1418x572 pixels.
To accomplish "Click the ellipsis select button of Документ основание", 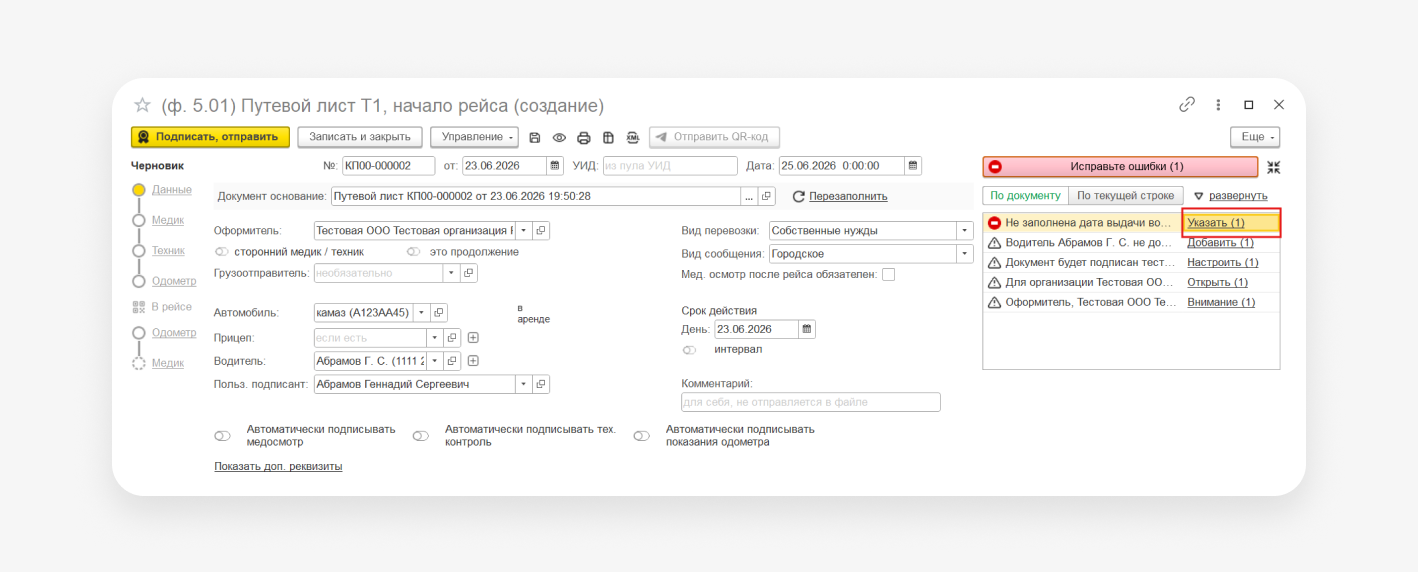I will pos(750,196).
